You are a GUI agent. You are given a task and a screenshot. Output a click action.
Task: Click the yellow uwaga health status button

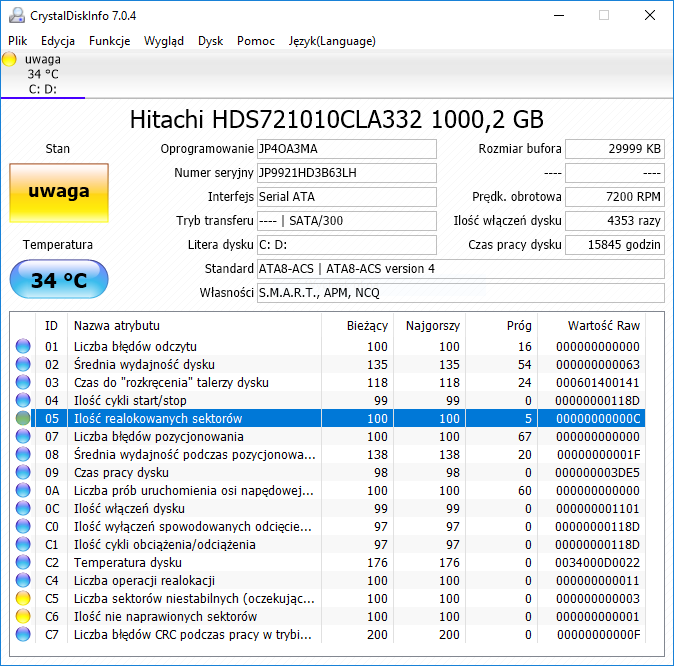coord(59,192)
